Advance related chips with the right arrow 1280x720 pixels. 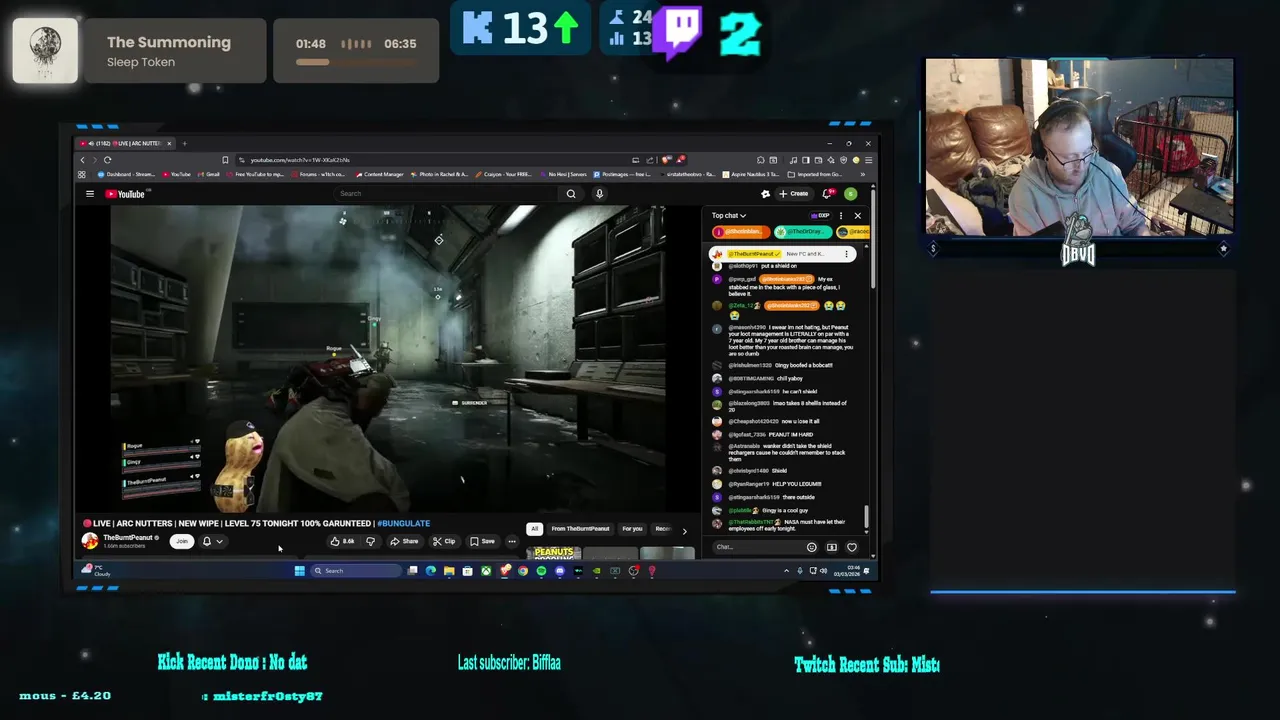coord(684,531)
